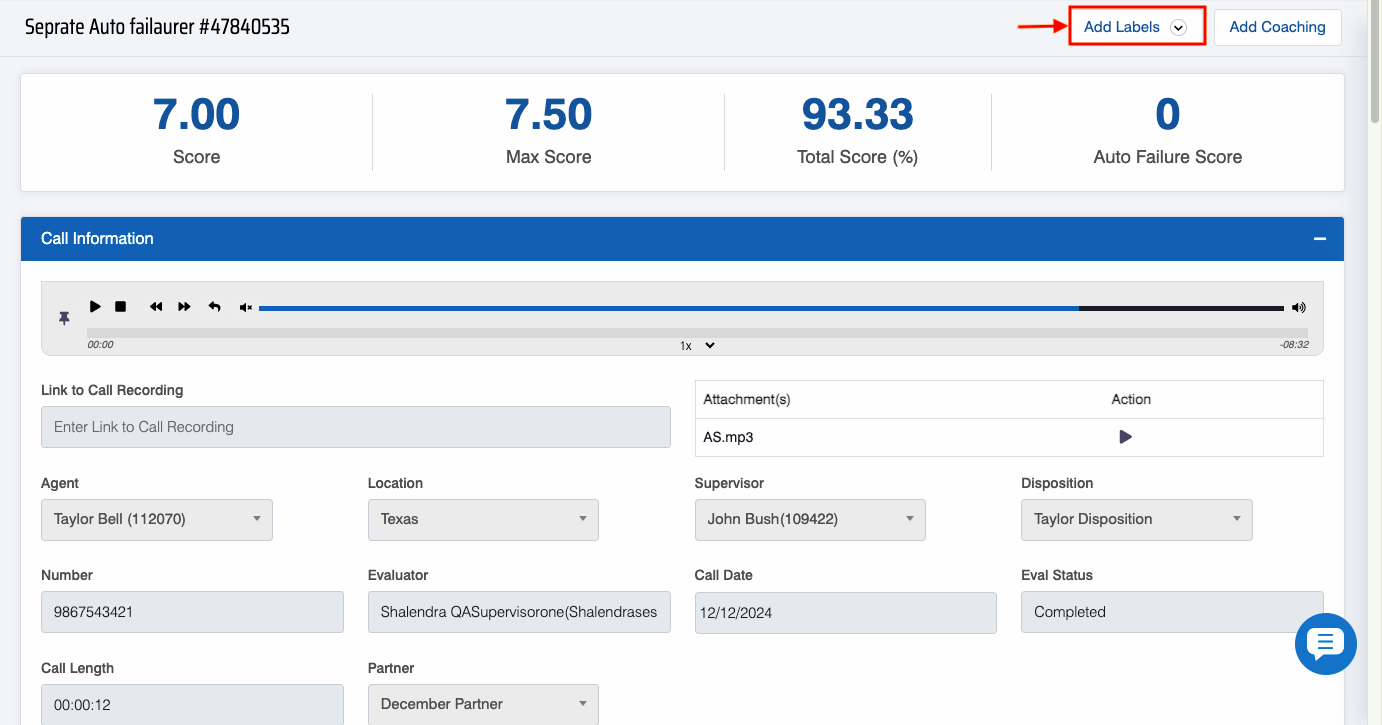
Task: Open the playback speed 1x dropdown
Action: tap(698, 345)
